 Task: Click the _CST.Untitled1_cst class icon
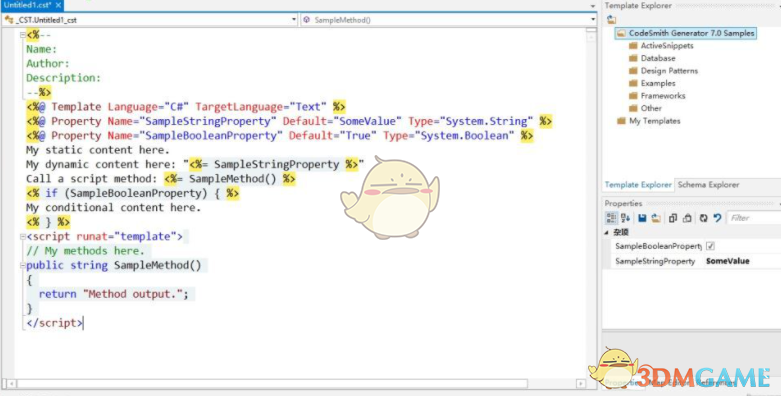pos(8,20)
